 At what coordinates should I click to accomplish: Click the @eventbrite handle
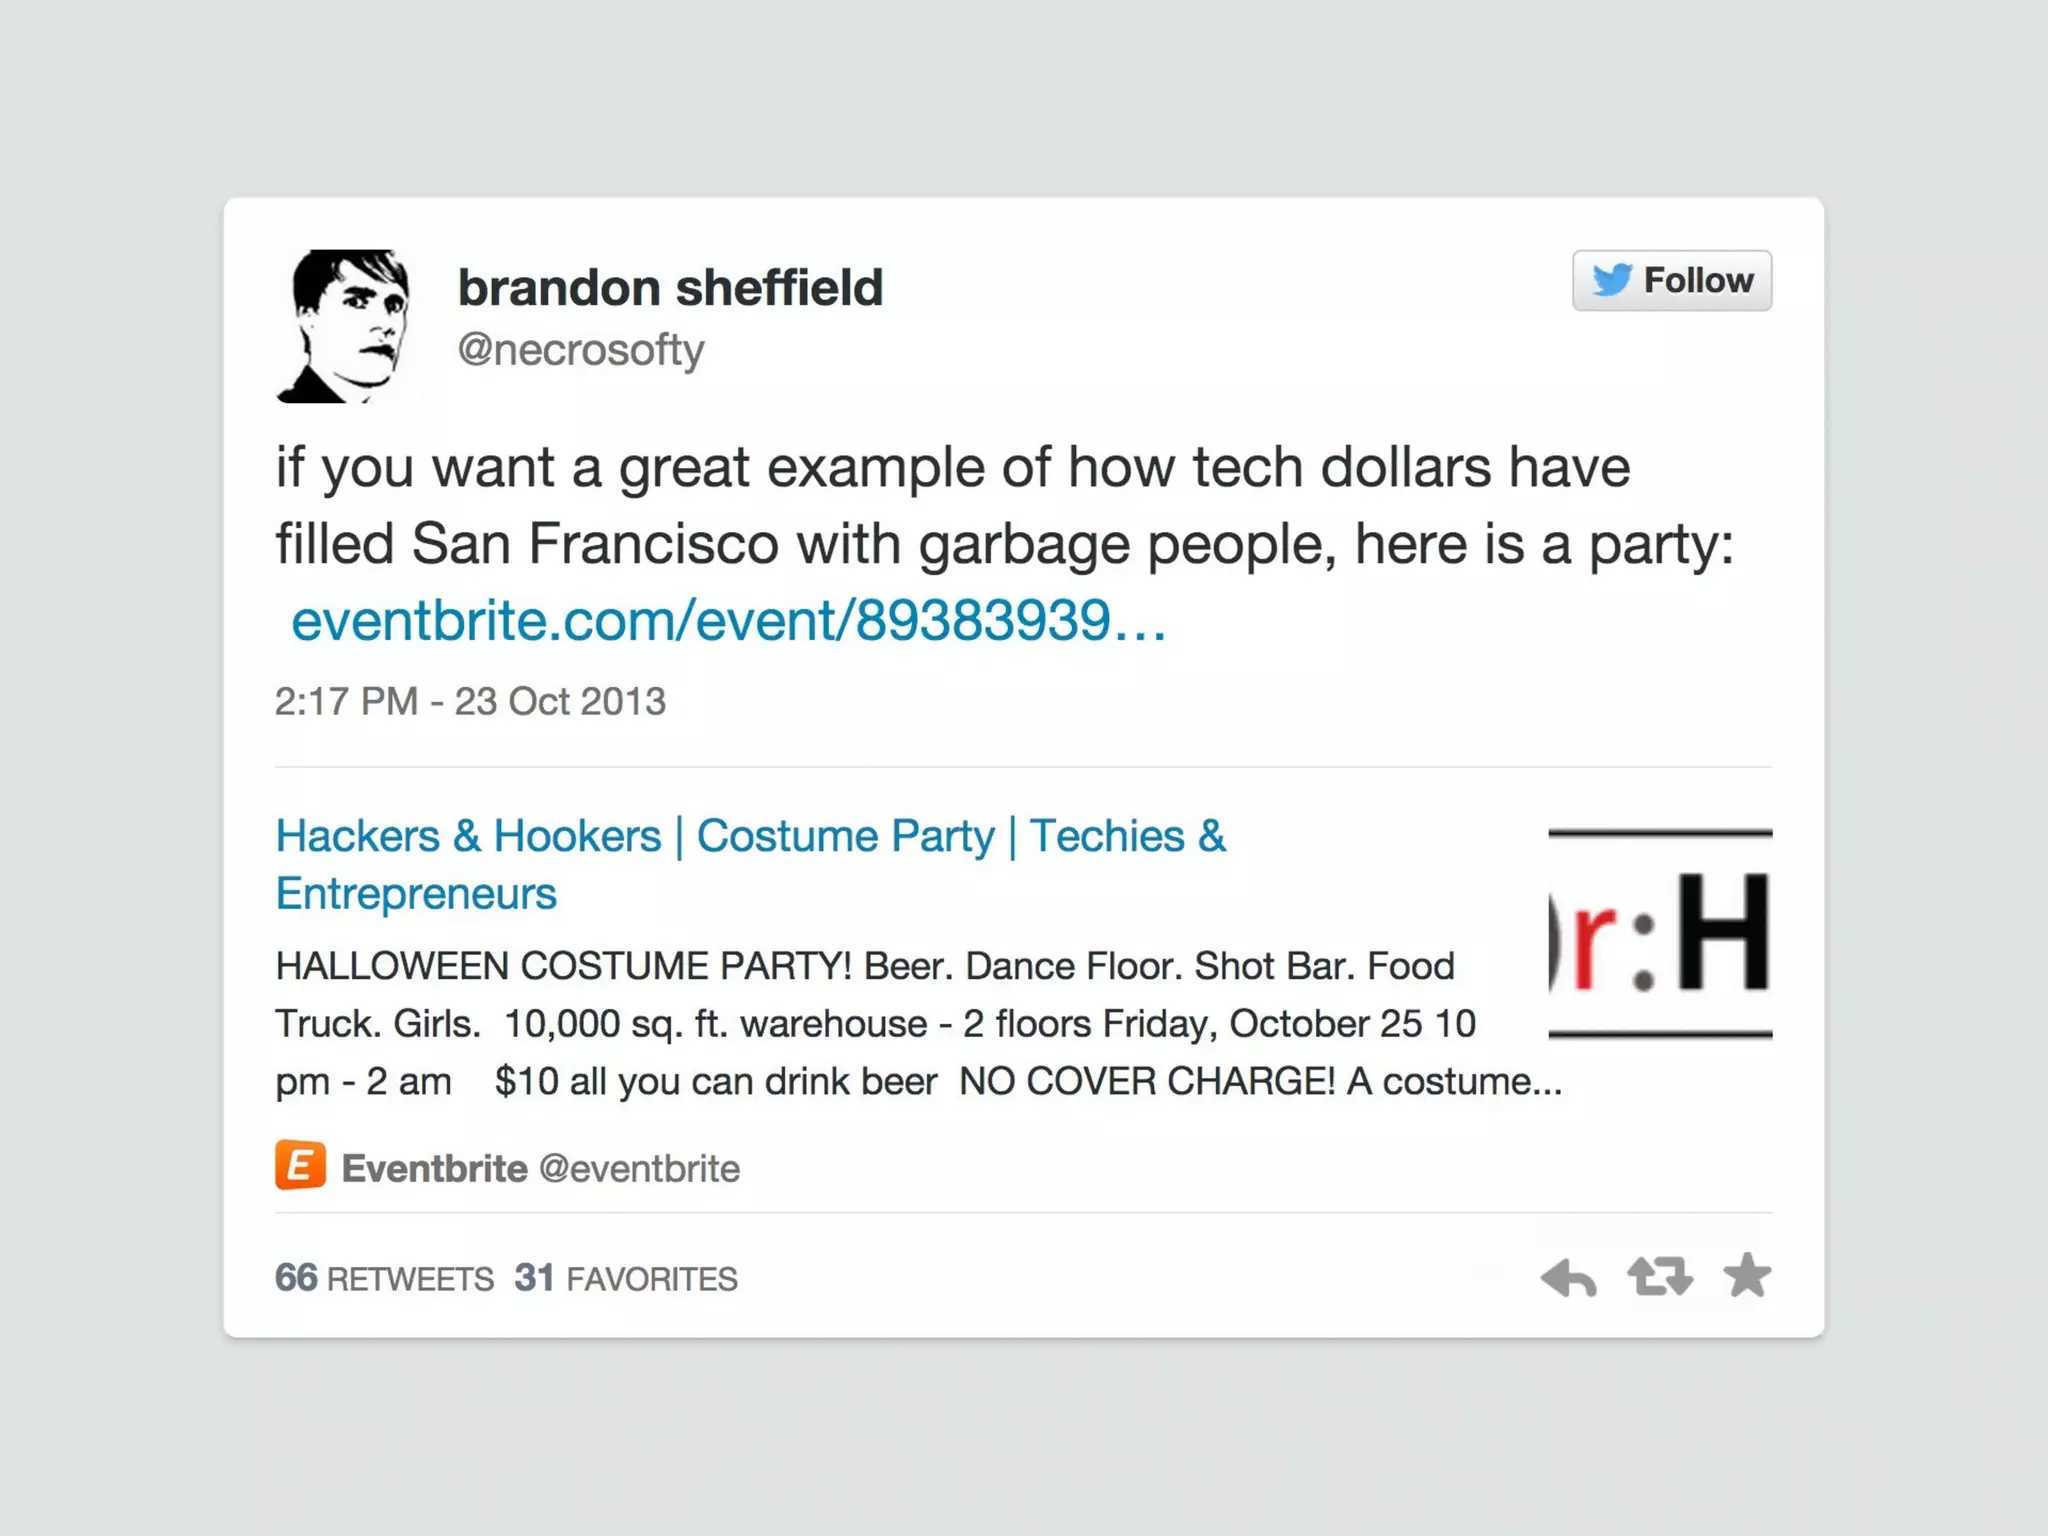[640, 1168]
